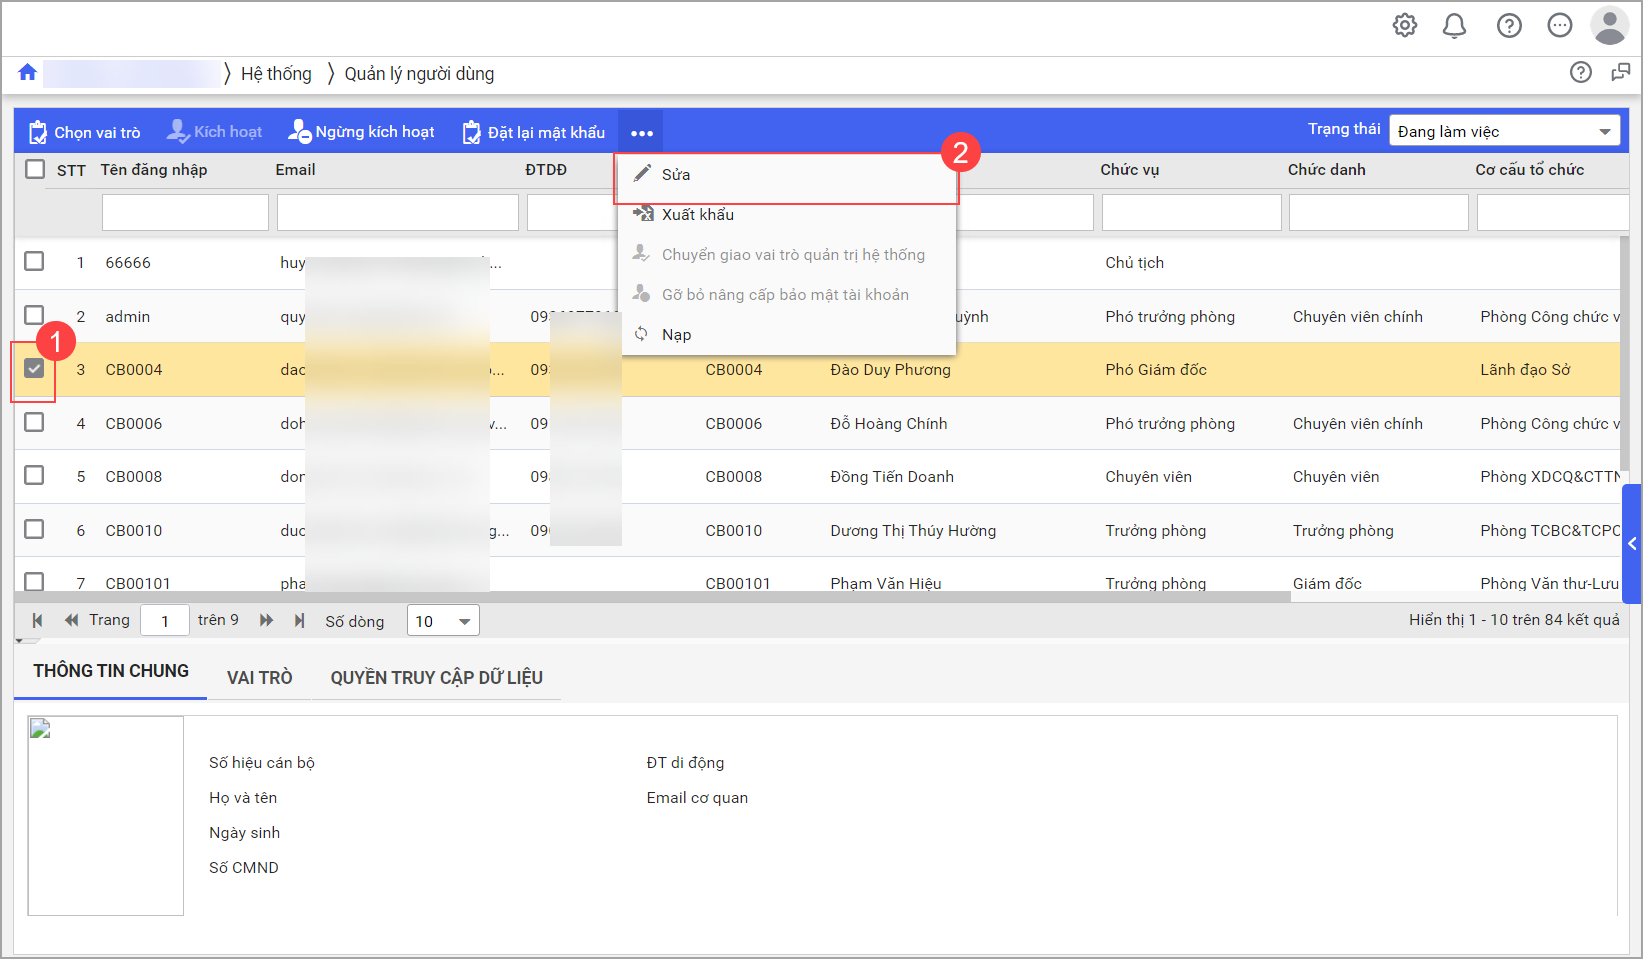Image resolution: width=1643 pixels, height=959 pixels.
Task: Go to next page arrow
Action: point(266,621)
